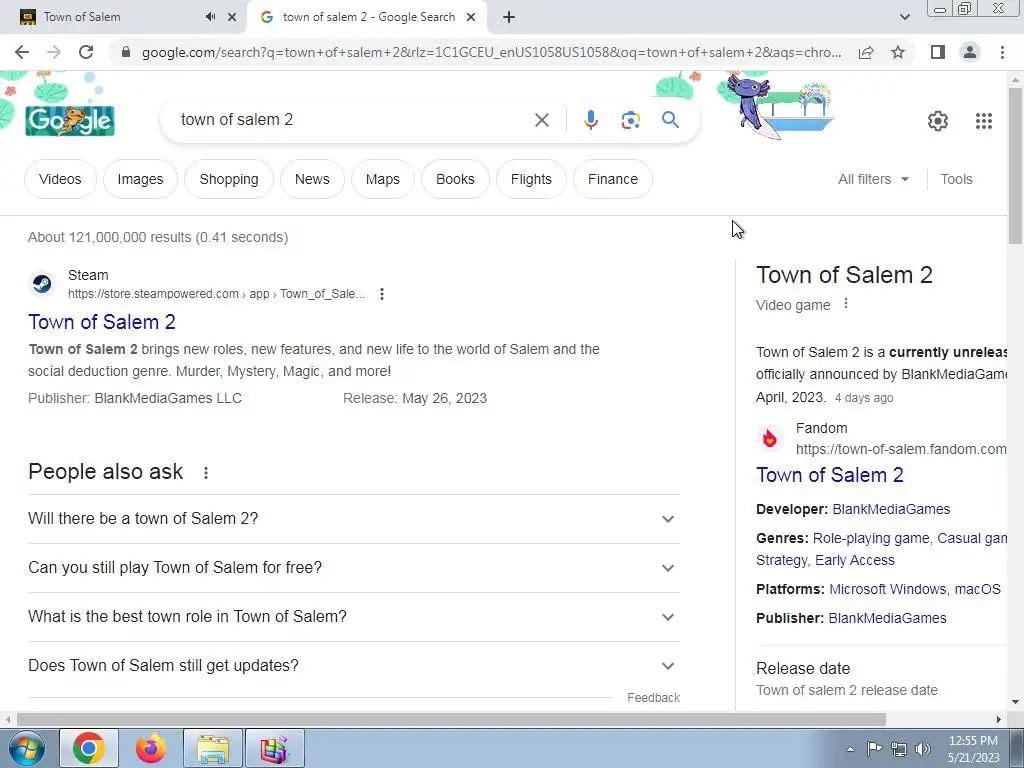Open the tab search dropdown arrow
1024x768 pixels.
pos(904,17)
